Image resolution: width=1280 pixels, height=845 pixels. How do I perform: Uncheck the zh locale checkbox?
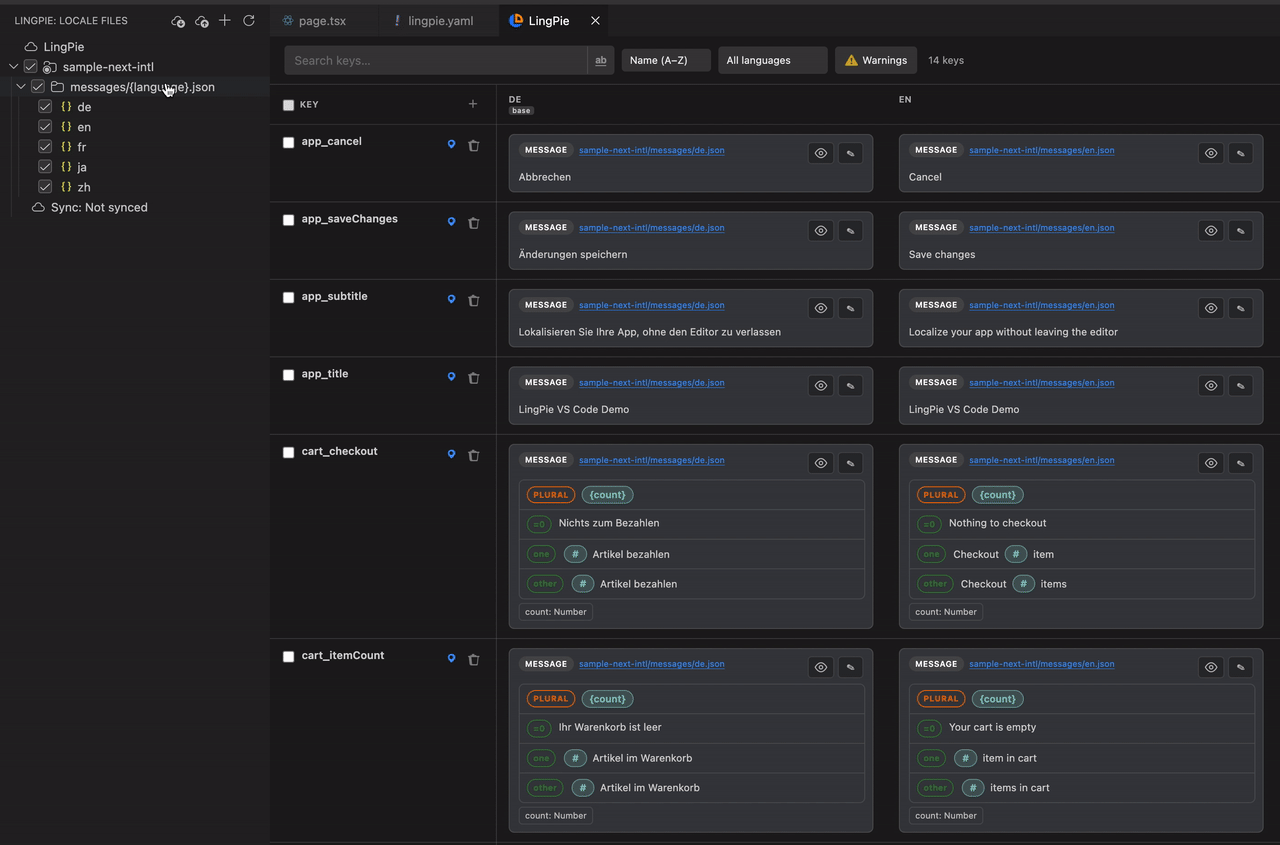pos(45,187)
